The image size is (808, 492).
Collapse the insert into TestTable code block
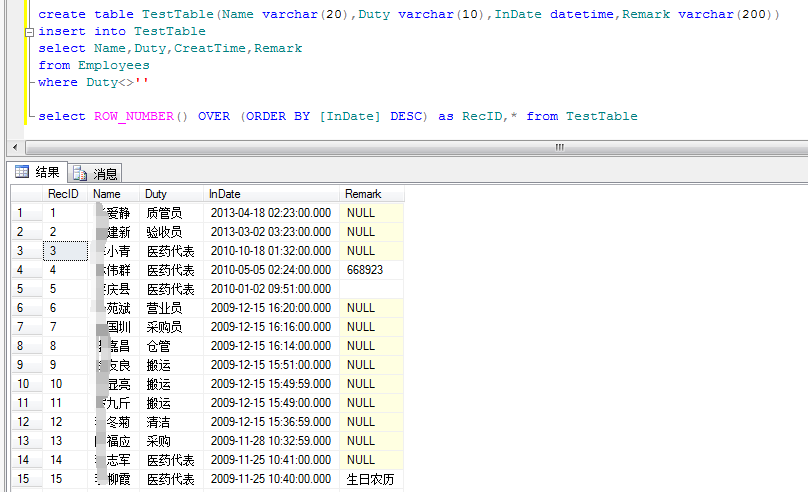pos(29,32)
